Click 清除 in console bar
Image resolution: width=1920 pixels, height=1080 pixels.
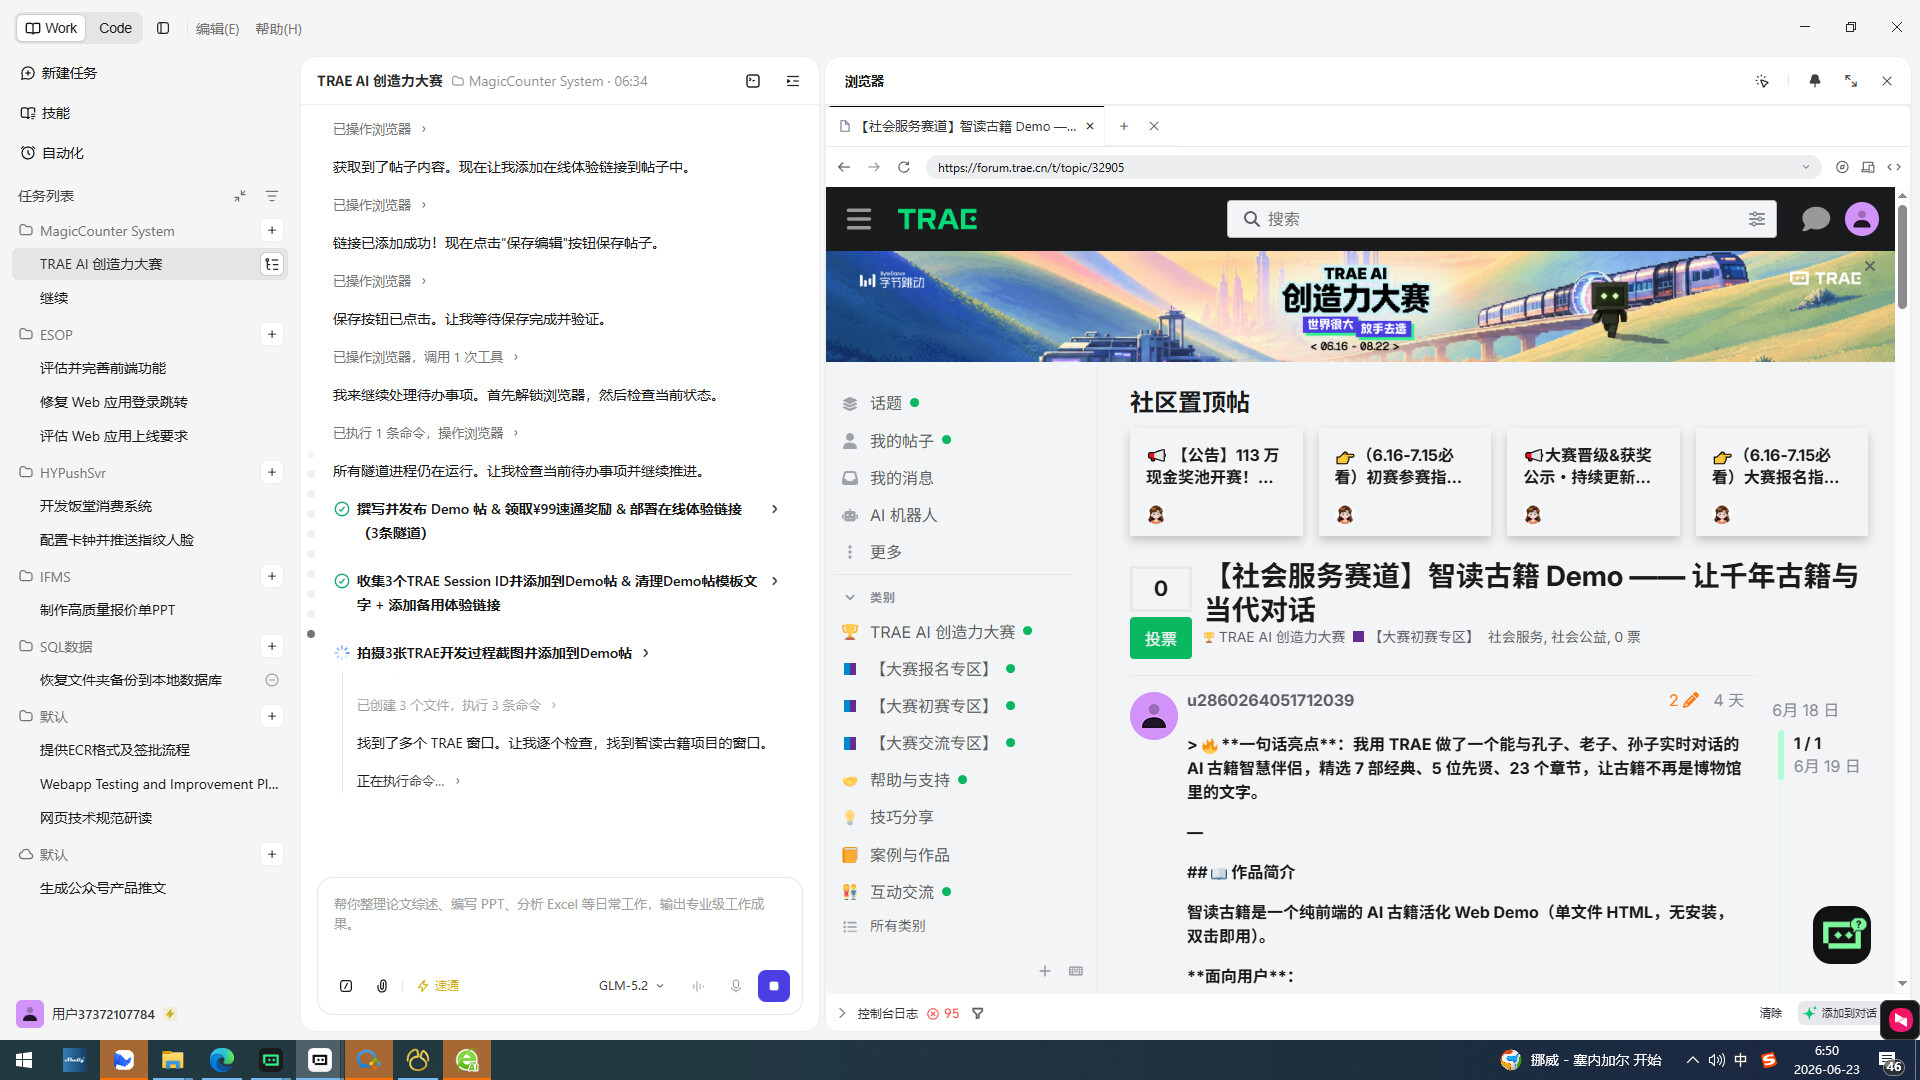click(1771, 1013)
